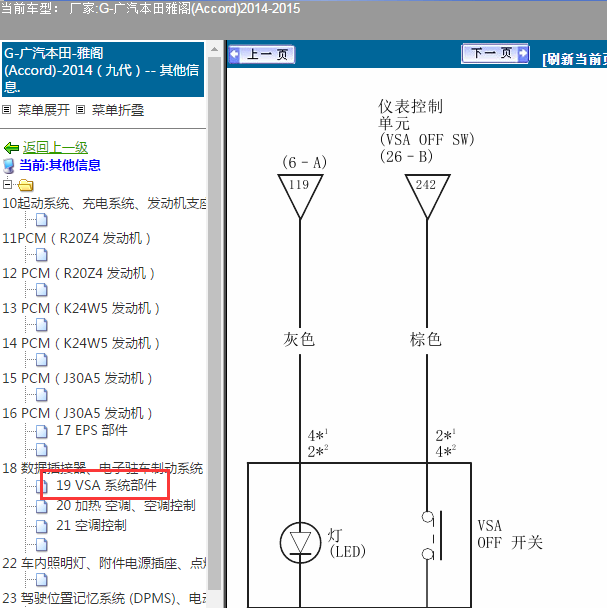Collapse all menus with 菜单折叠
This screenshot has height=608, width=607.
118,110
